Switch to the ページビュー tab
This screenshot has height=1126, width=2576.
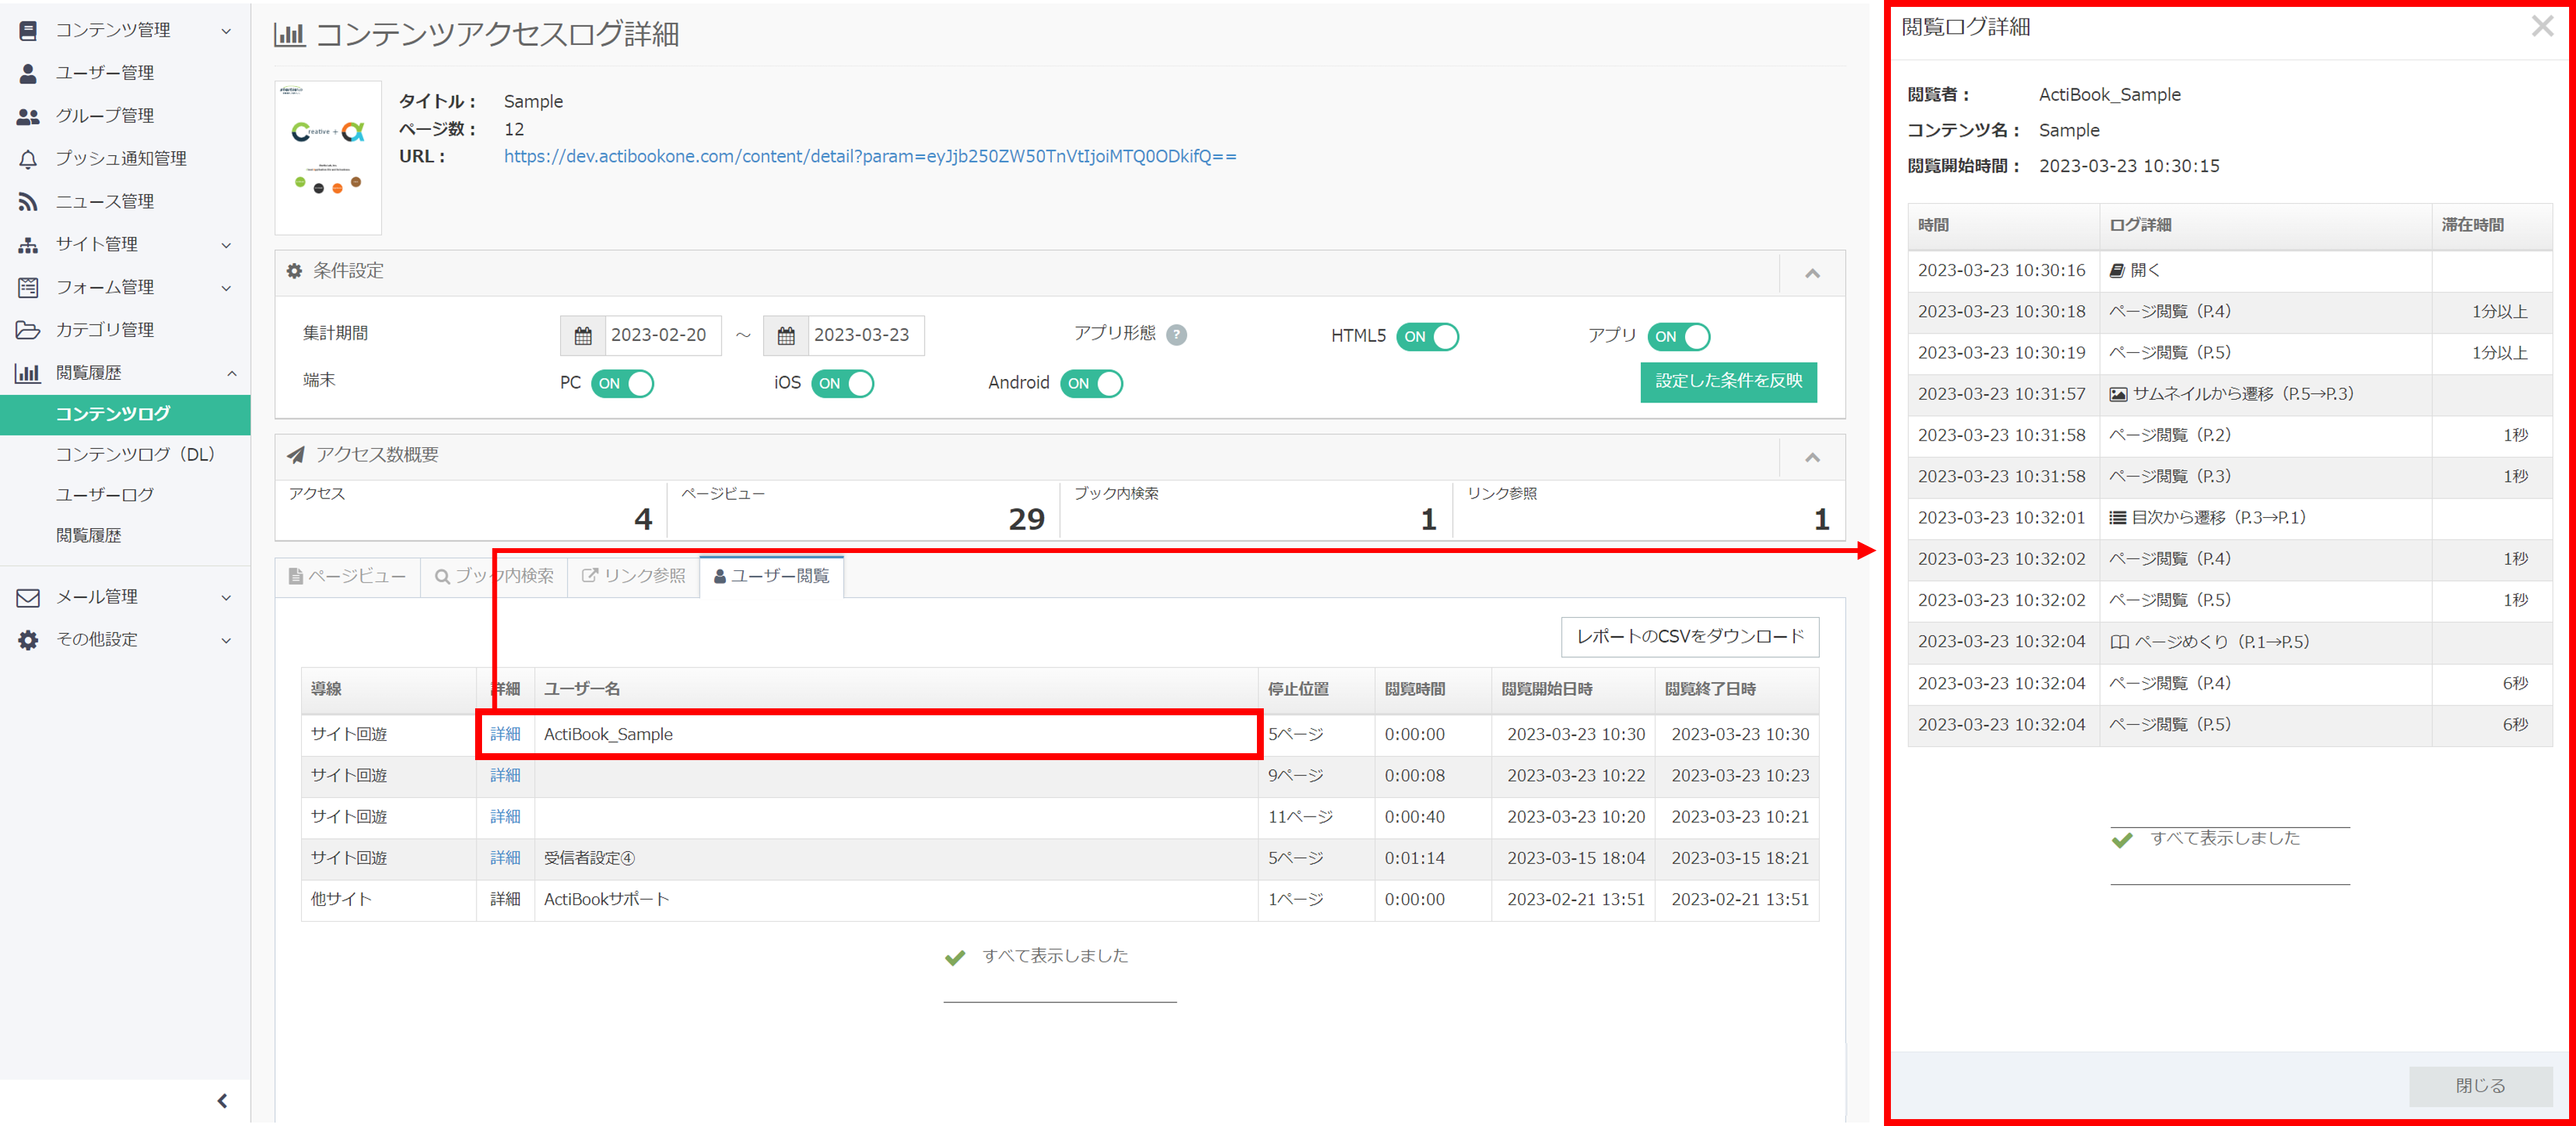coord(347,577)
